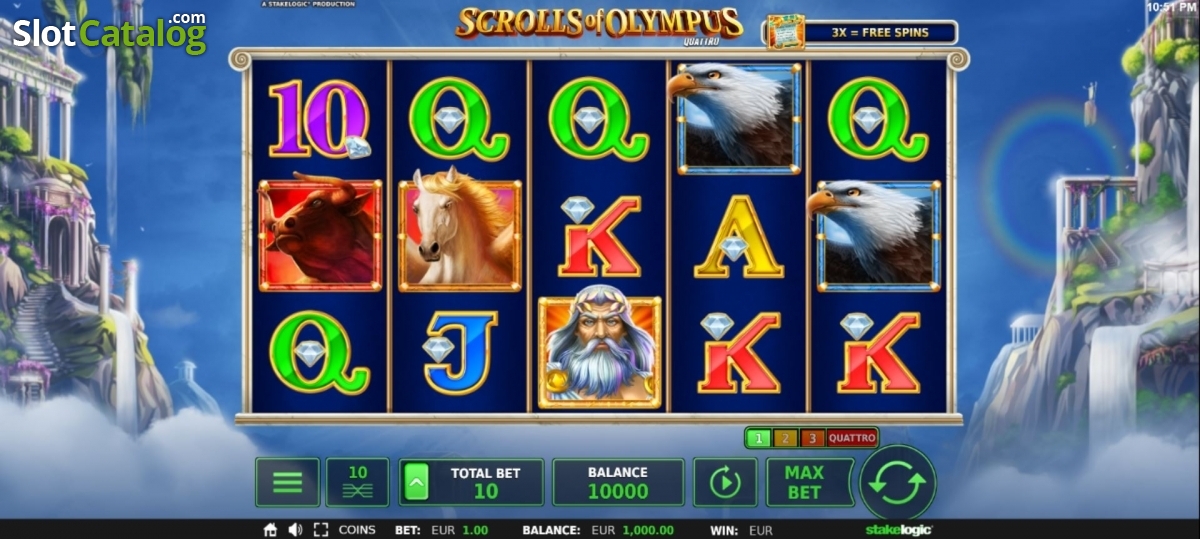Switch display to COINS

click(357, 530)
